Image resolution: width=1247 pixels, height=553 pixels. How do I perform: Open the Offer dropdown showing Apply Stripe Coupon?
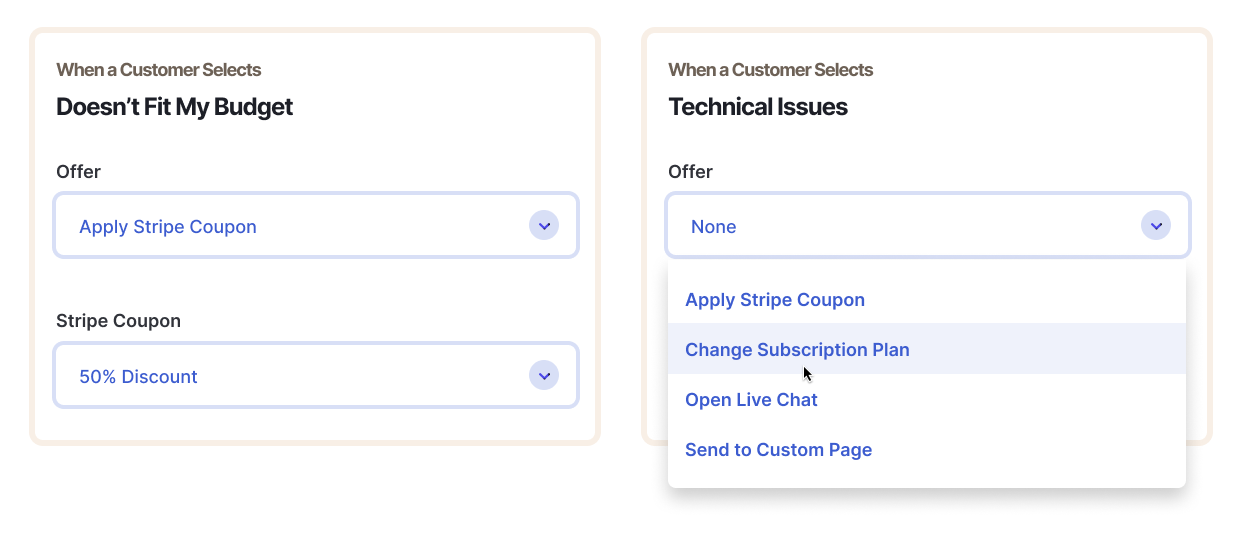tap(315, 226)
